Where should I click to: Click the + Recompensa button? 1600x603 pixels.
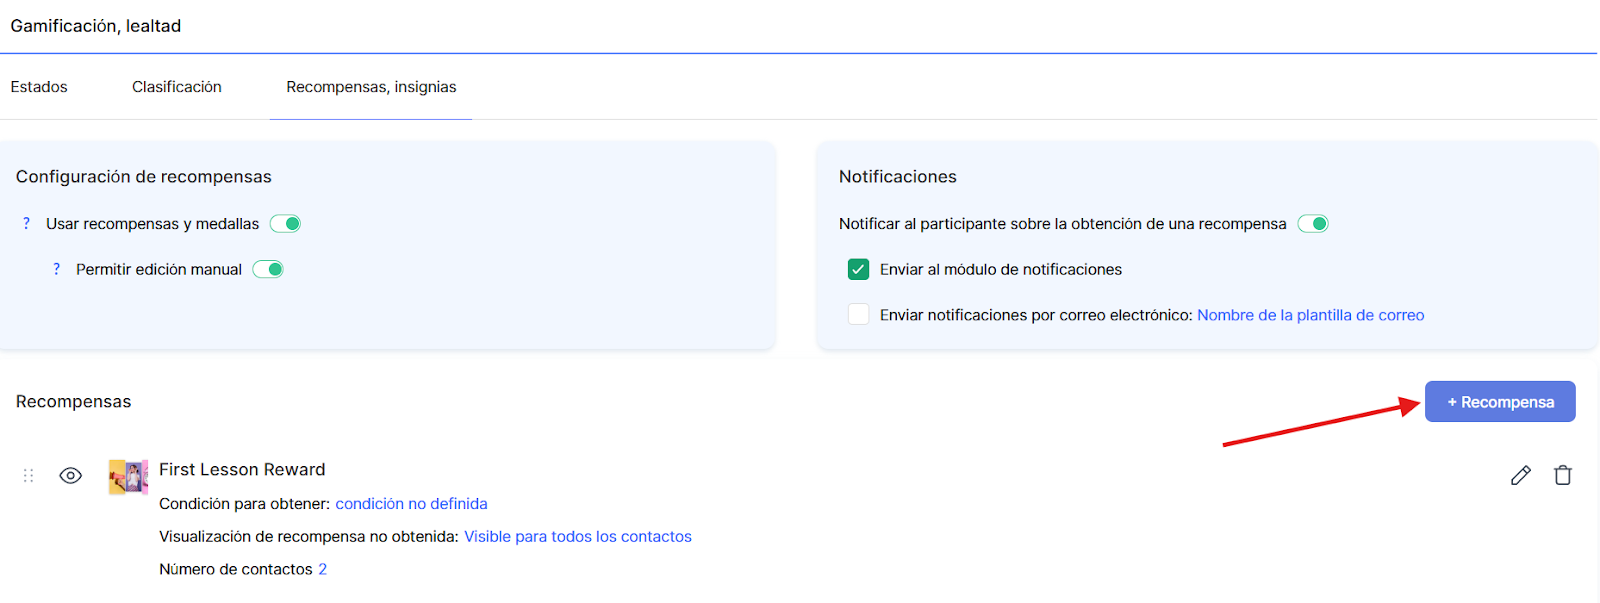click(1500, 402)
